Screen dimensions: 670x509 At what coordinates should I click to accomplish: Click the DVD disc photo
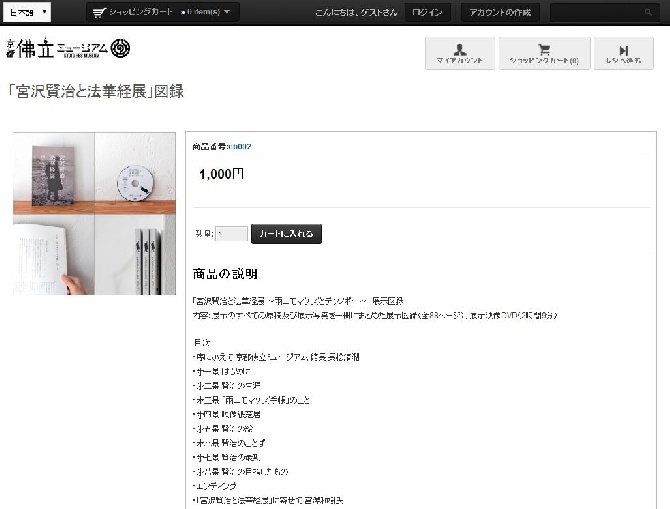pos(135,174)
